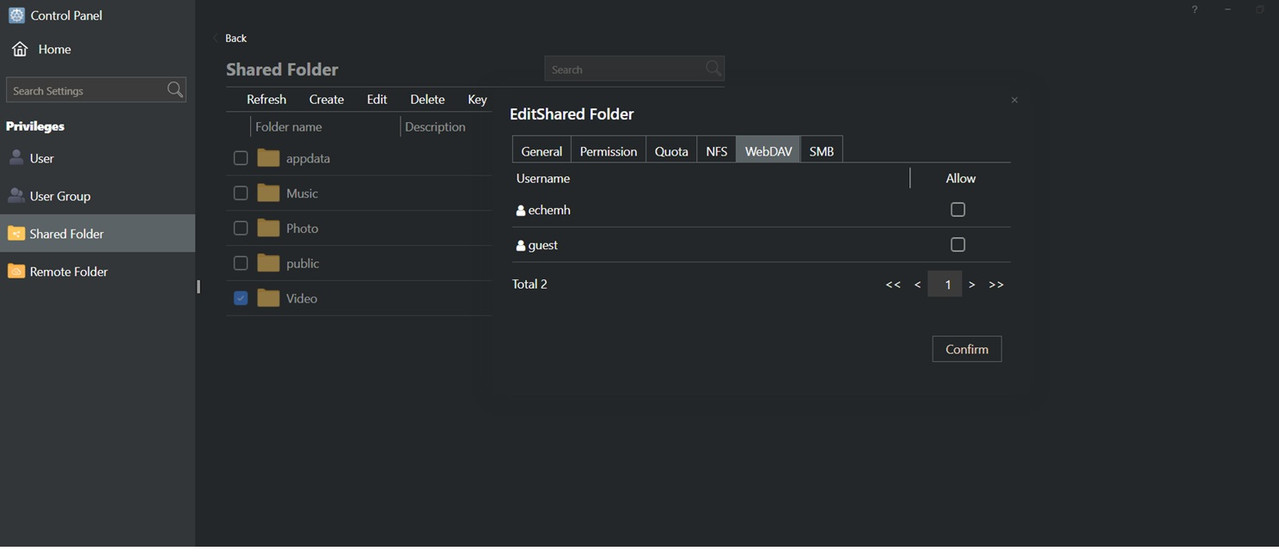Image resolution: width=1279 pixels, height=557 pixels.
Task: Click the Music folder name
Action: 302,193
